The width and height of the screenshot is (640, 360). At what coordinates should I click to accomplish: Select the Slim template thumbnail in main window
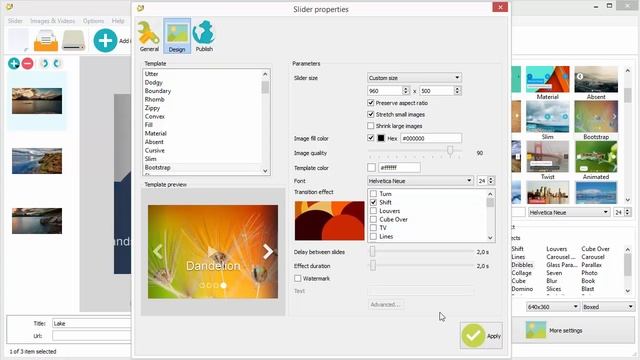[x=547, y=117]
